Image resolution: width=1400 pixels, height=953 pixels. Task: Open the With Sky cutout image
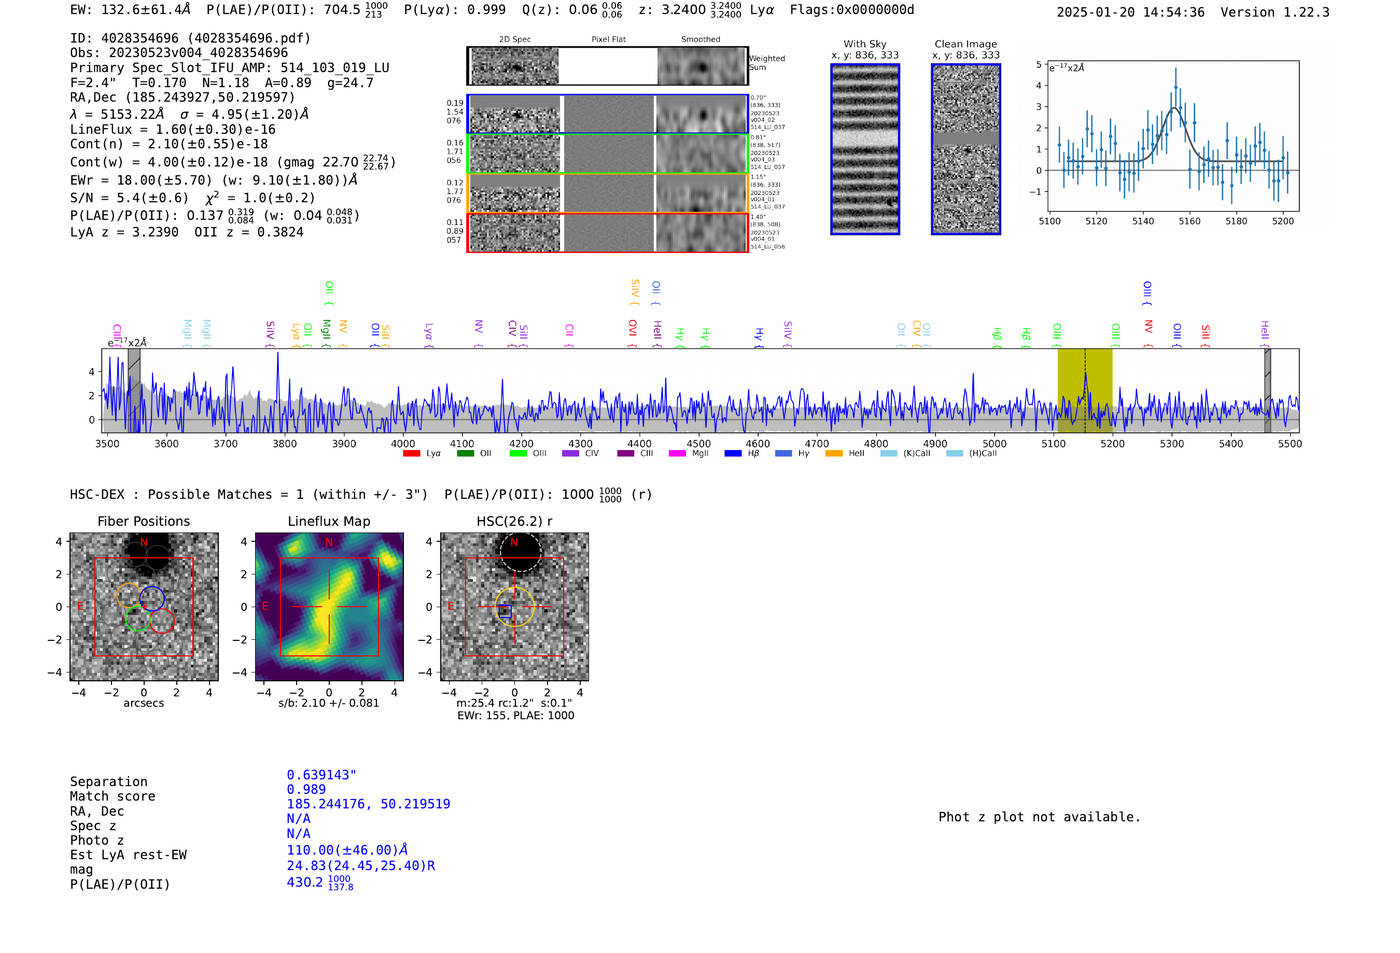pyautogui.click(x=865, y=149)
